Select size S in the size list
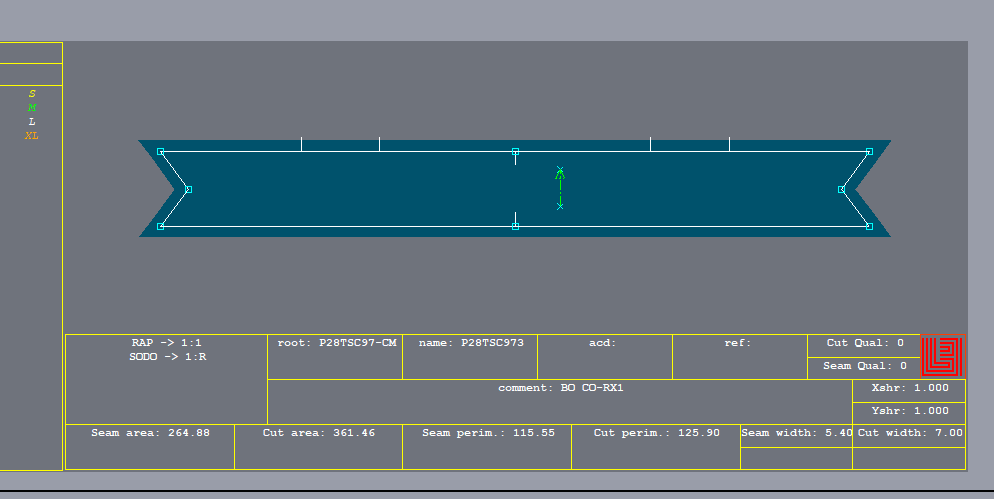 coord(32,94)
